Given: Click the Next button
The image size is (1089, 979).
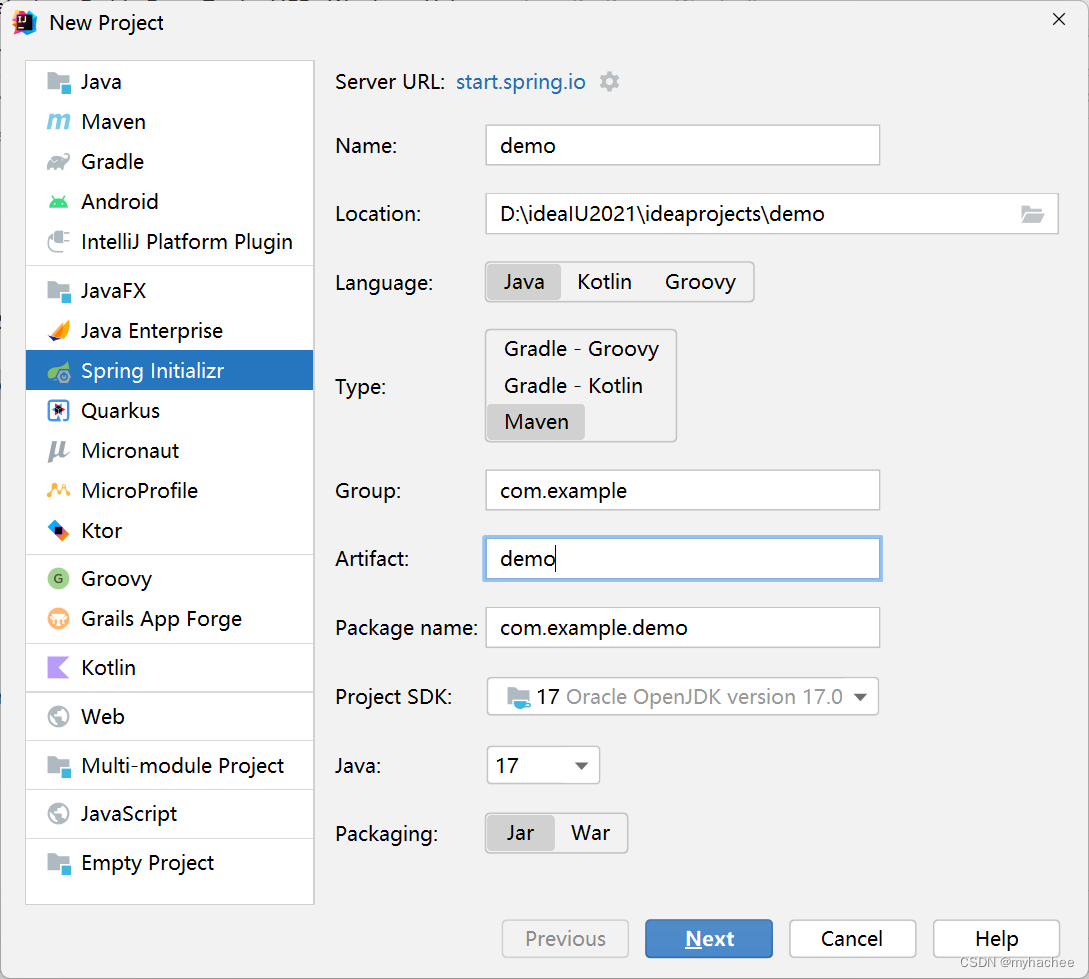Looking at the screenshot, I should pyautogui.click(x=708, y=939).
